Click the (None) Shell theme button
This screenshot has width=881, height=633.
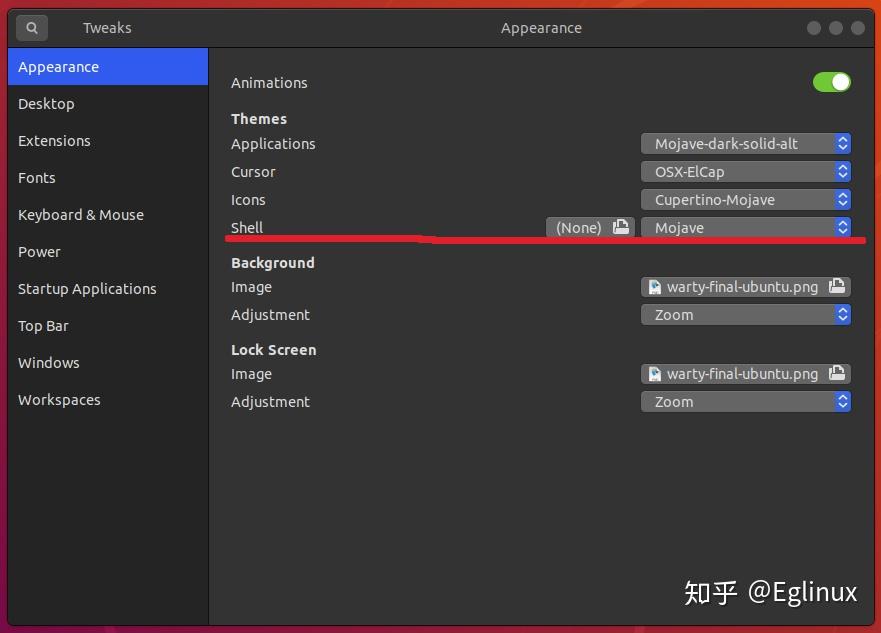click(x=577, y=227)
